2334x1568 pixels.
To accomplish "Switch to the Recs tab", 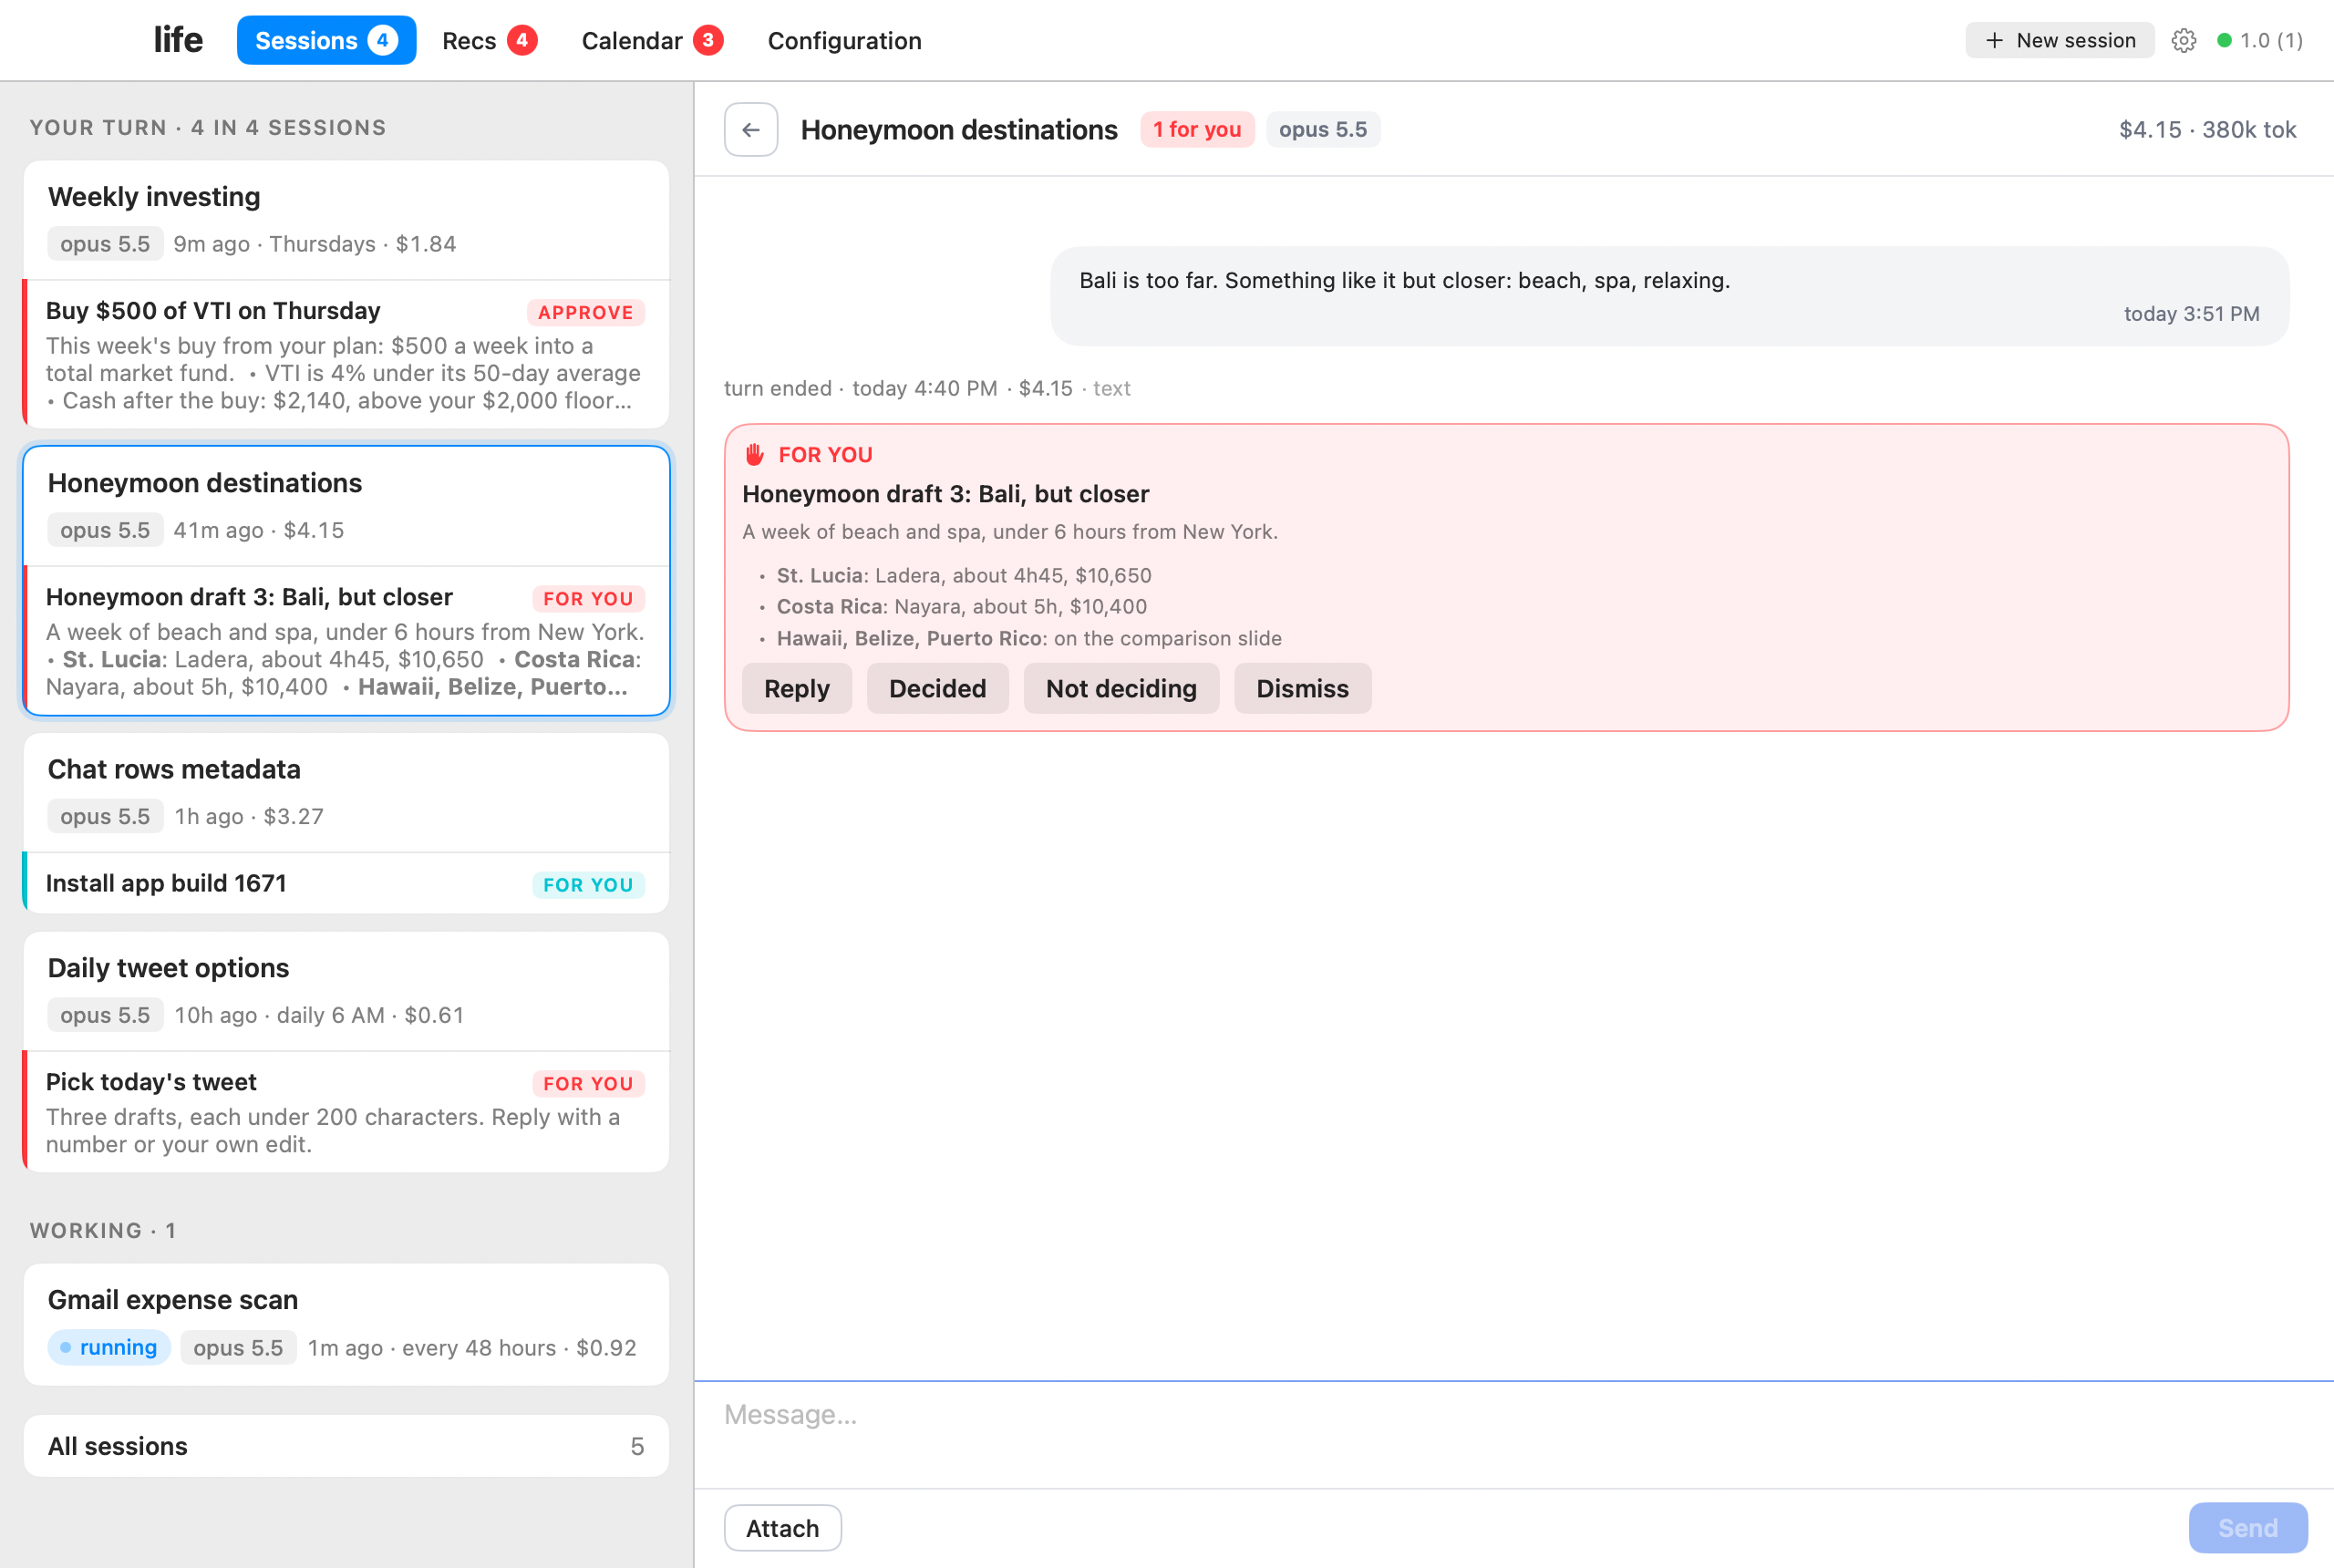I will 490,41.
